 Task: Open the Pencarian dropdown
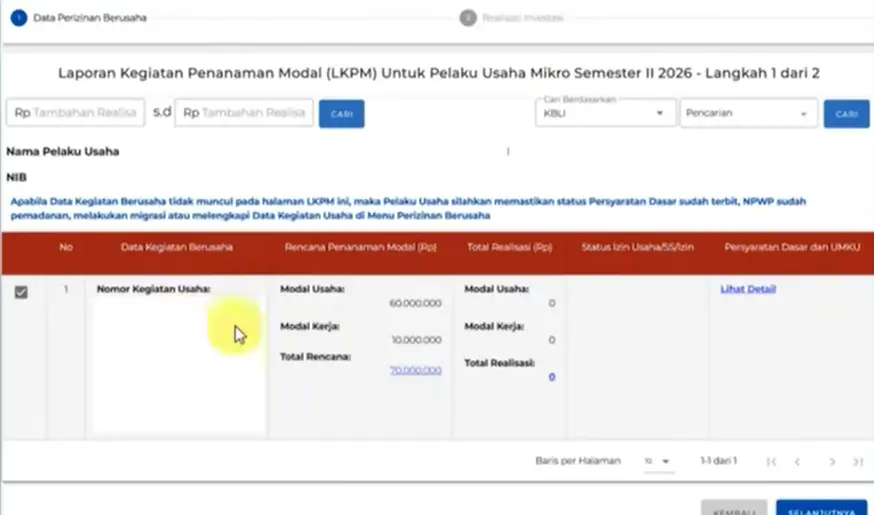tap(749, 113)
